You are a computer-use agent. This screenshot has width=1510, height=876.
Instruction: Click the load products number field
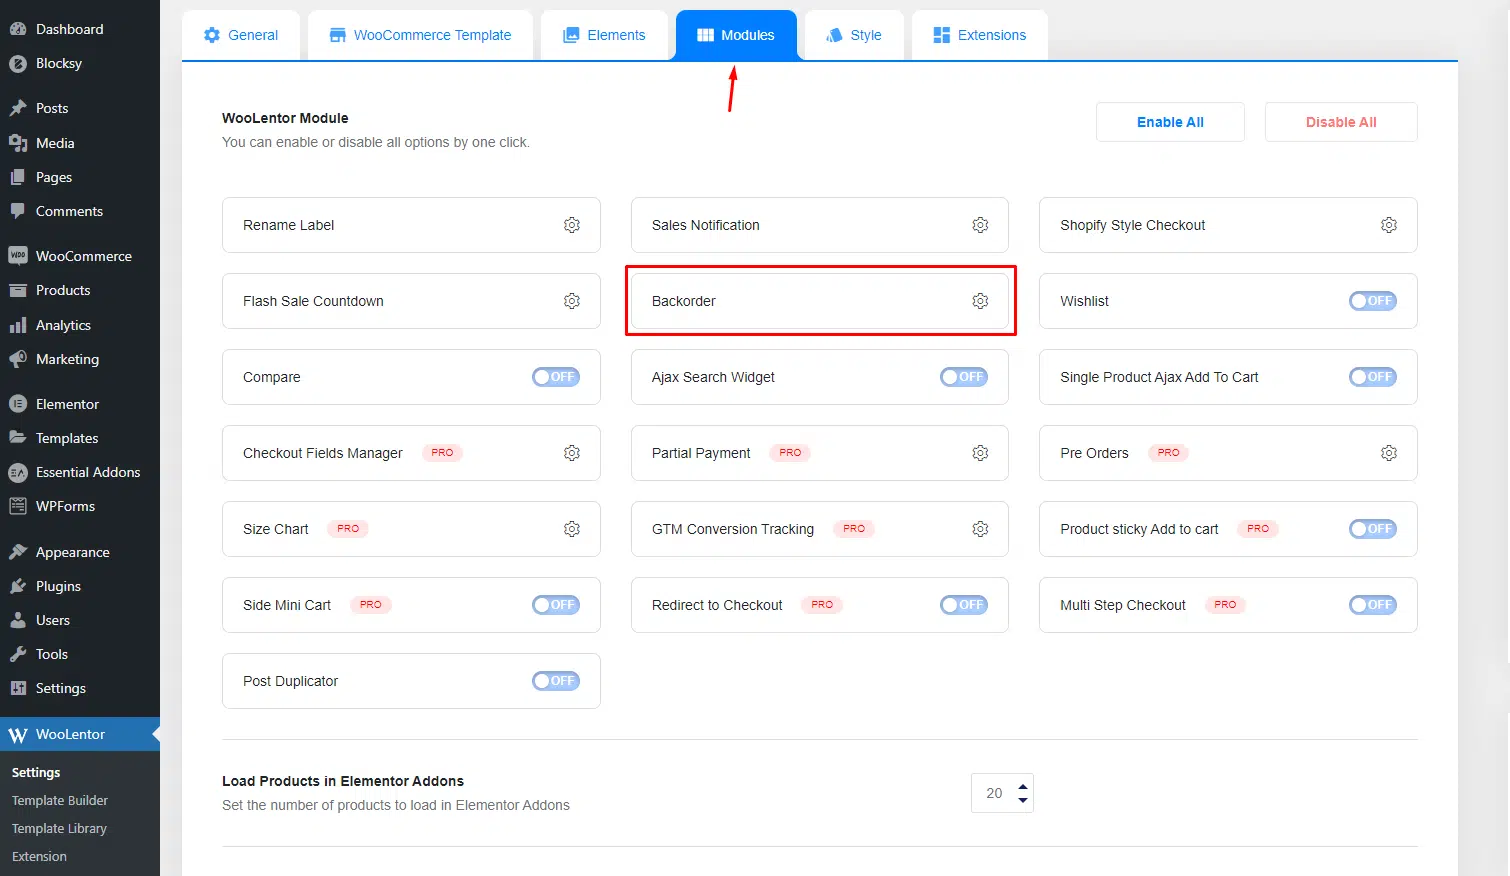pyautogui.click(x=993, y=793)
